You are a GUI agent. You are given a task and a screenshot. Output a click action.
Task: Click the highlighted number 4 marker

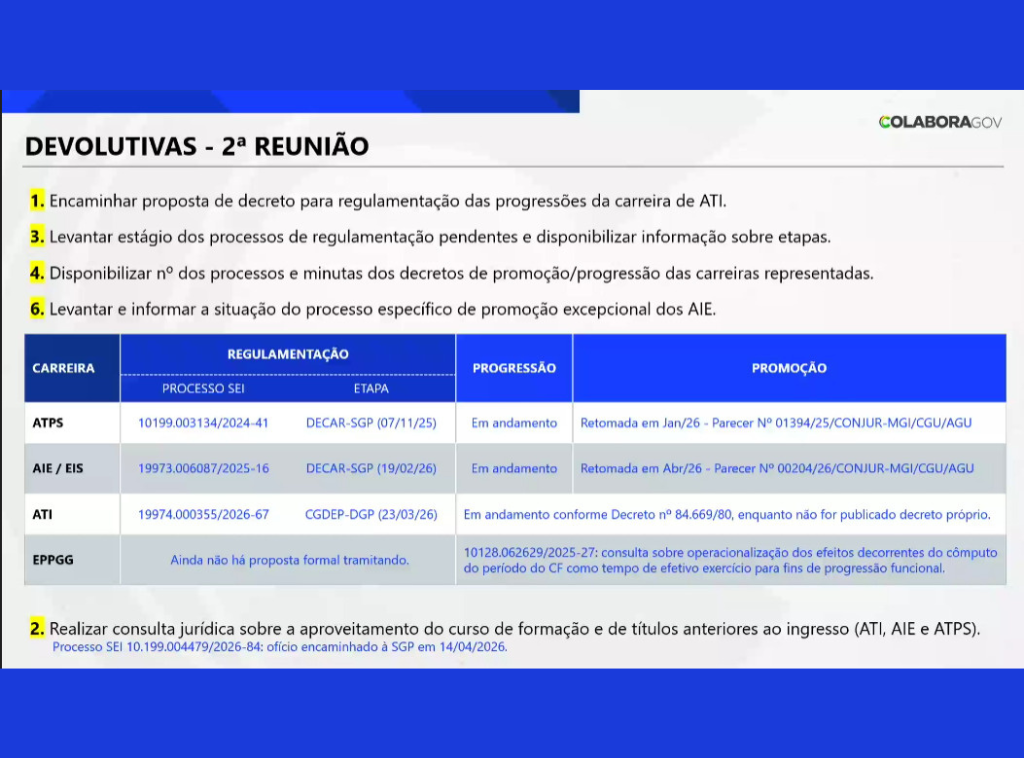pyautogui.click(x=37, y=273)
